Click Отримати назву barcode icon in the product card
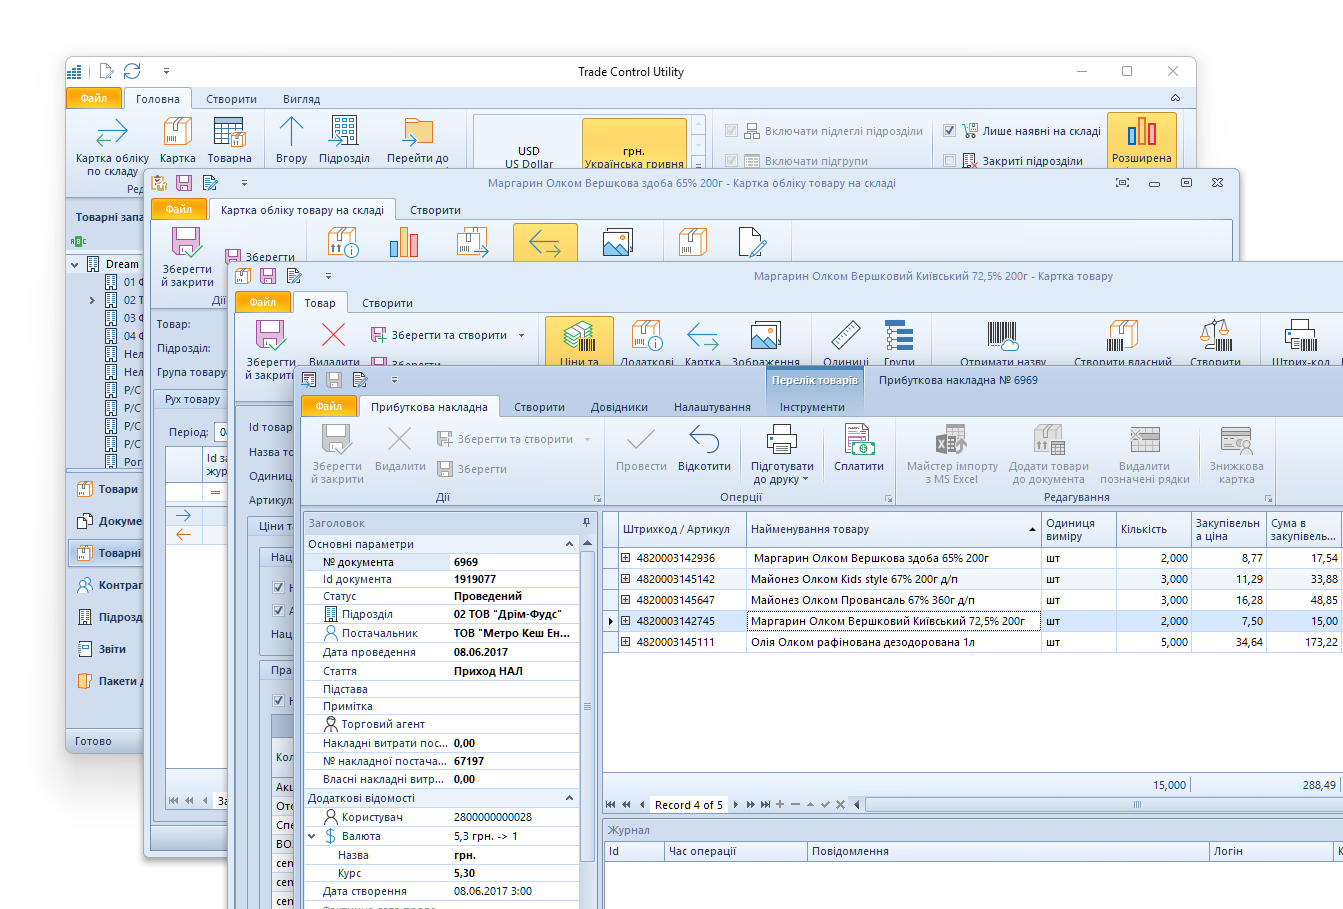 (1002, 336)
